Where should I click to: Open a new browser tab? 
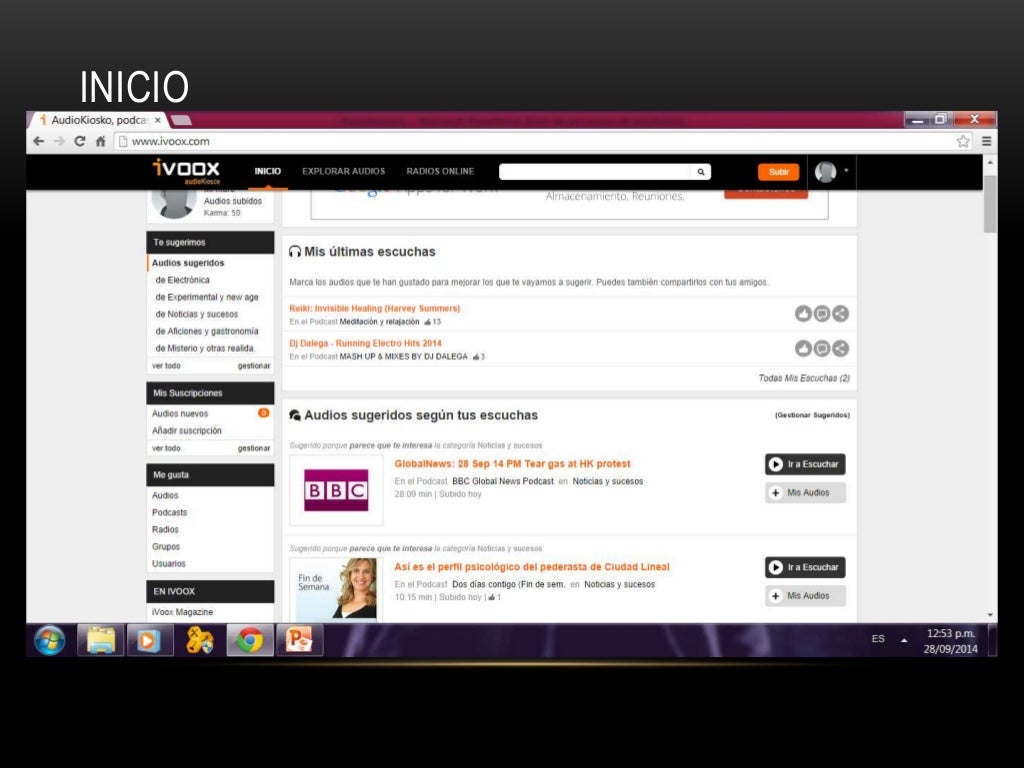[181, 120]
